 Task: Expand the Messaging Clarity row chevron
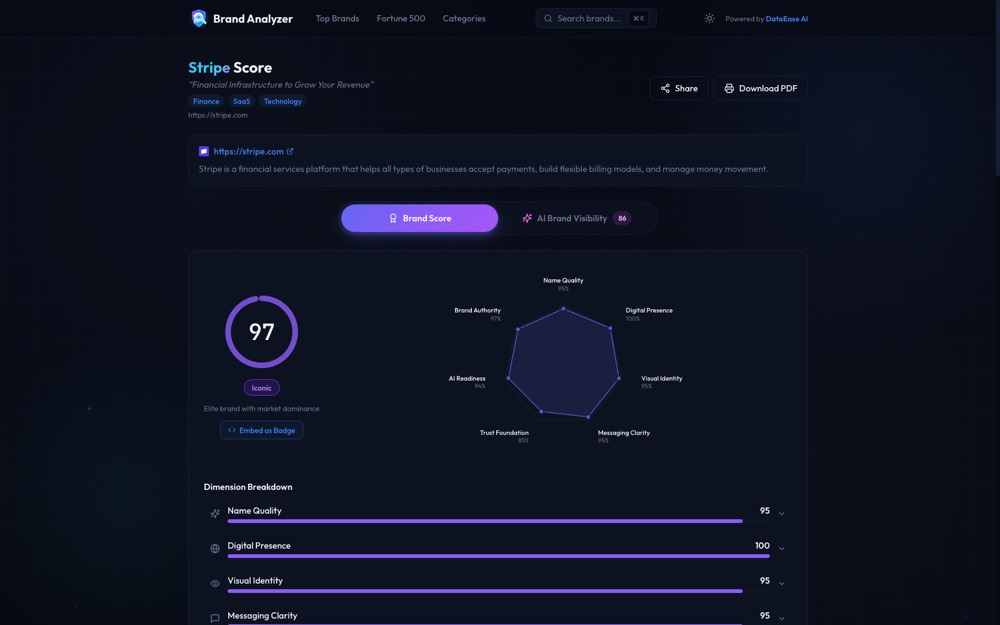pyautogui.click(x=781, y=618)
